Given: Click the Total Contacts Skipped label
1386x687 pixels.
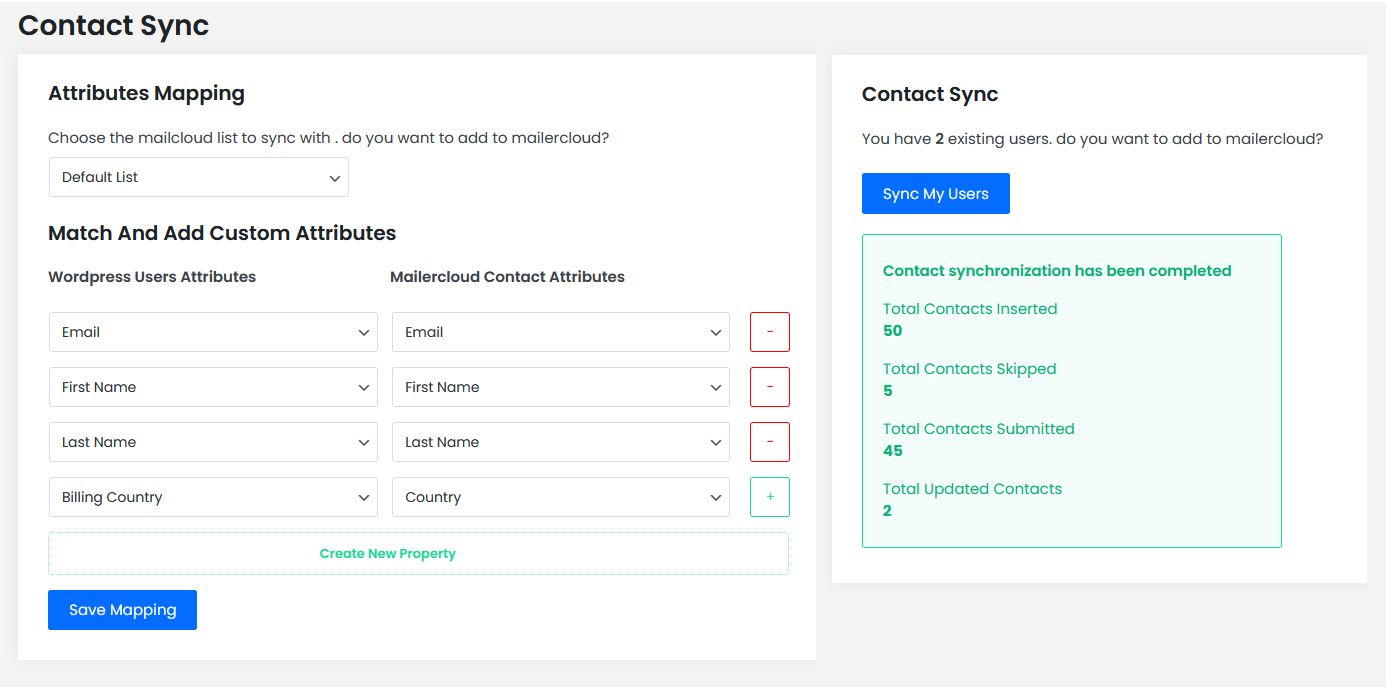Looking at the screenshot, I should (969, 369).
